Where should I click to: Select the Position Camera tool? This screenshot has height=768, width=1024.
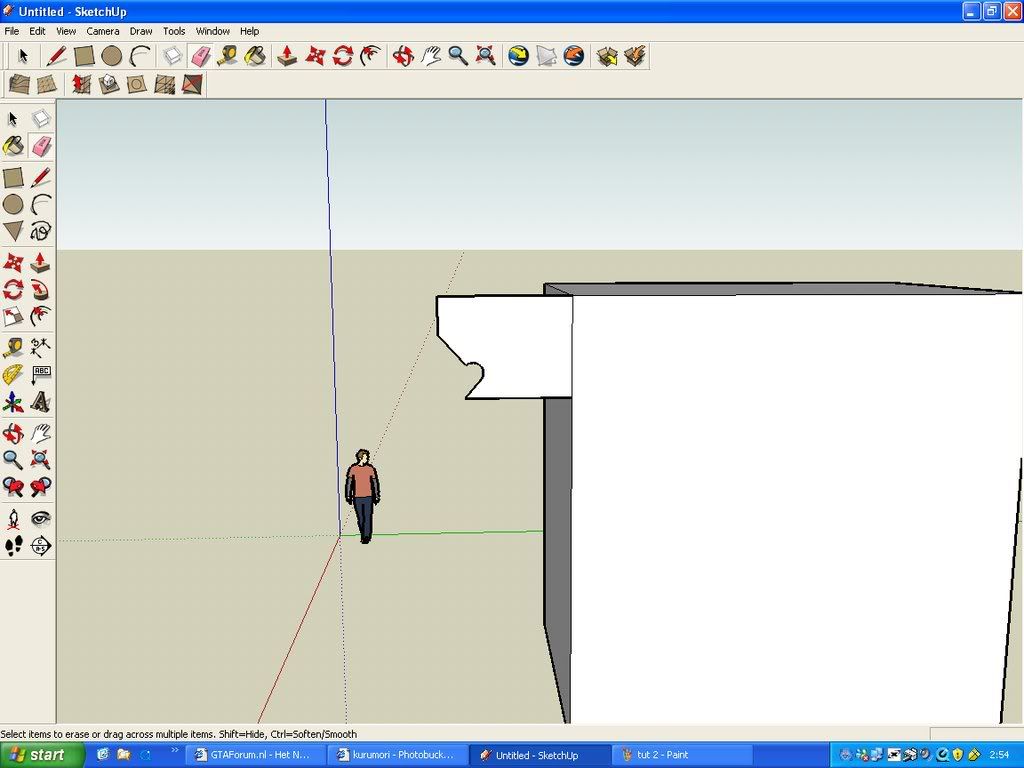coord(13,519)
